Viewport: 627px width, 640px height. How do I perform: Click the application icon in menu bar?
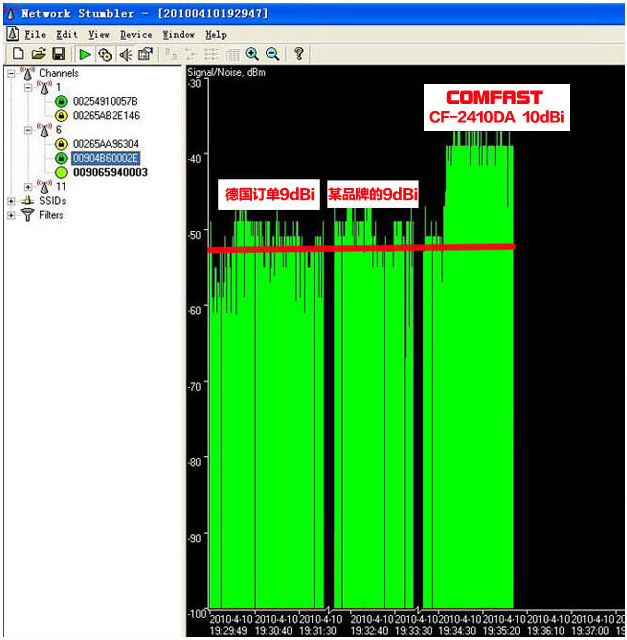(x=13, y=34)
